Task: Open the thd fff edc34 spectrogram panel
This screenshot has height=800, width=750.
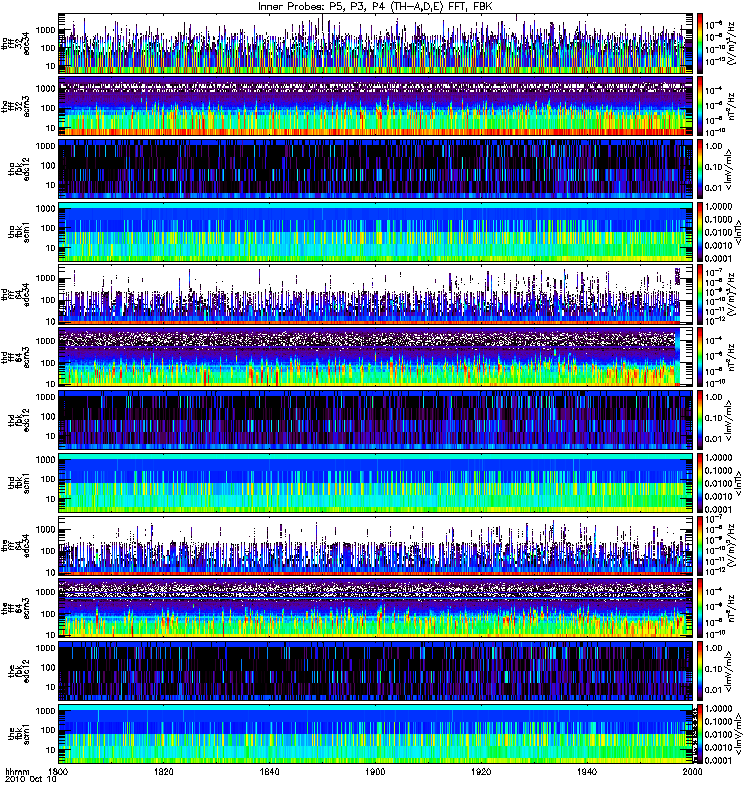Action: 376,294
